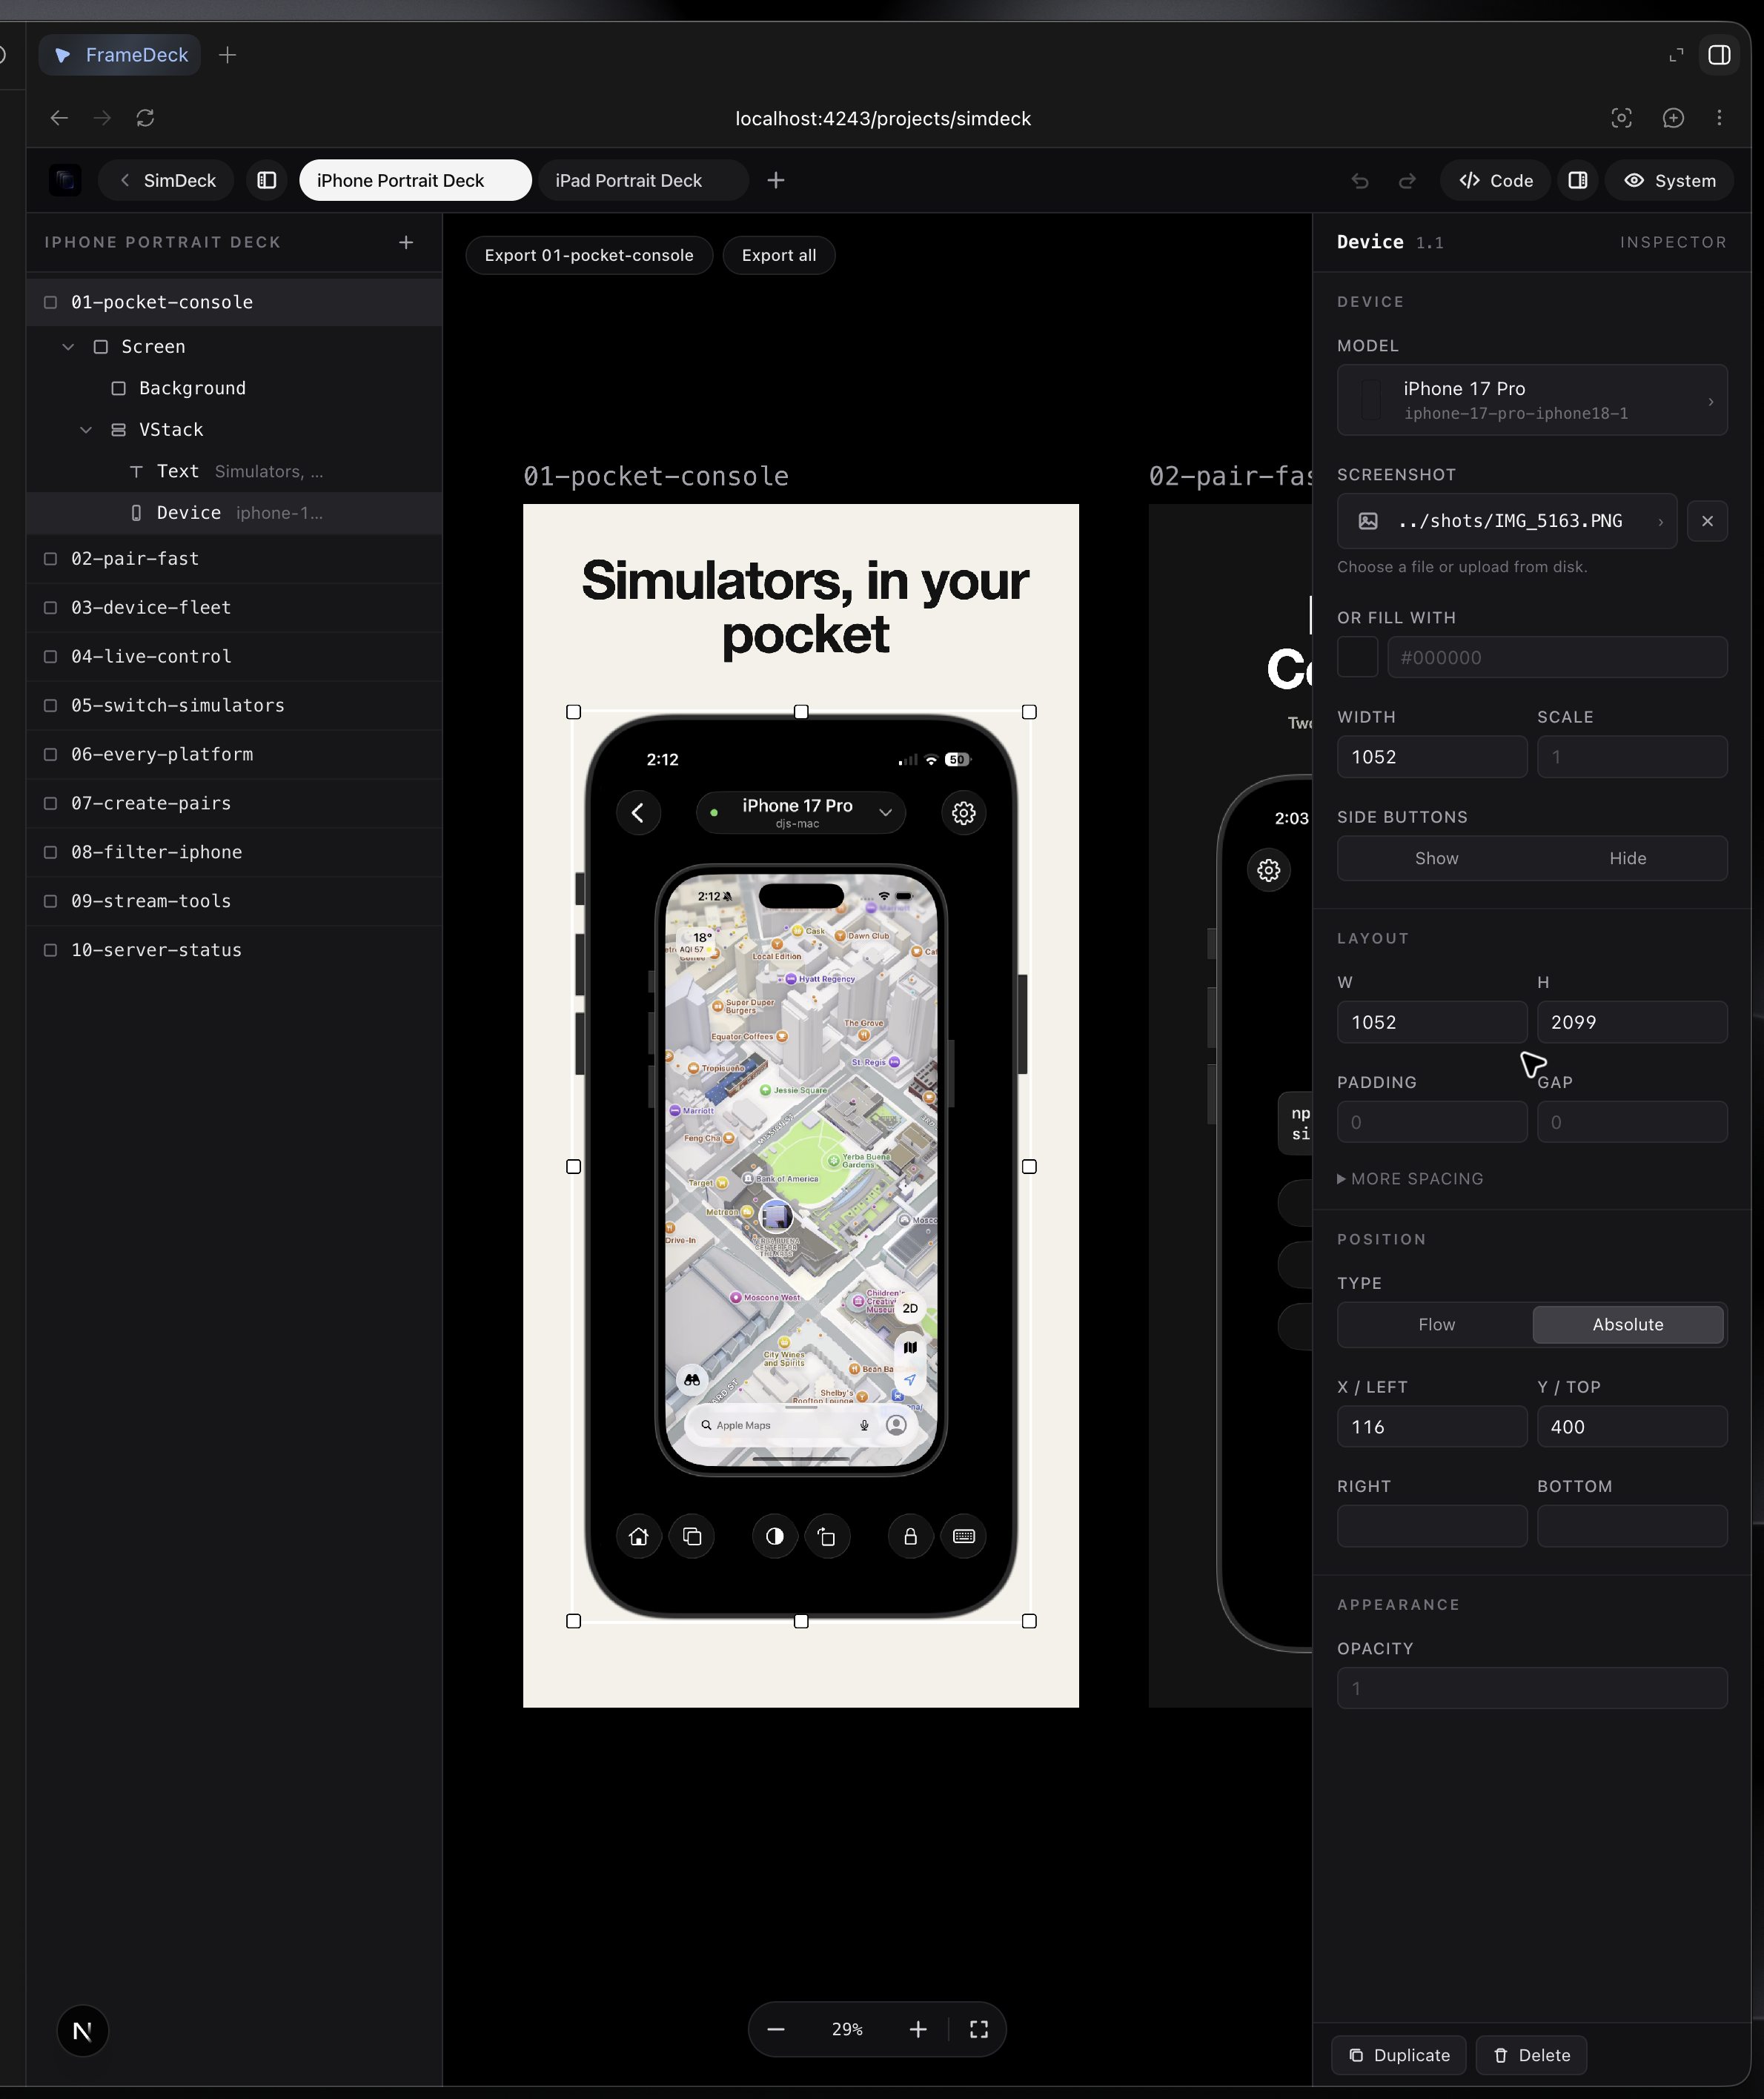Open the System appearance toggle
Image resolution: width=1764 pixels, height=2099 pixels.
tap(1669, 180)
